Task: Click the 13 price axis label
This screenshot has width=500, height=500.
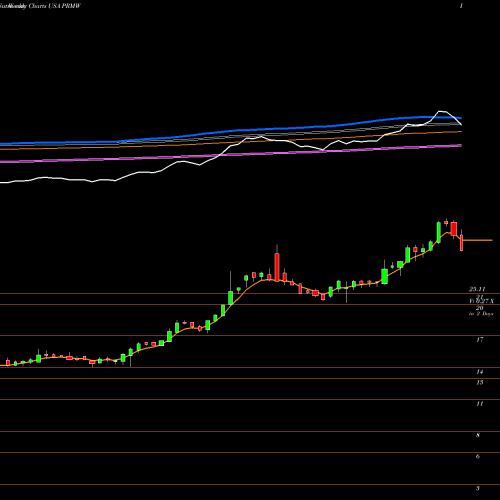Action: tap(480, 382)
